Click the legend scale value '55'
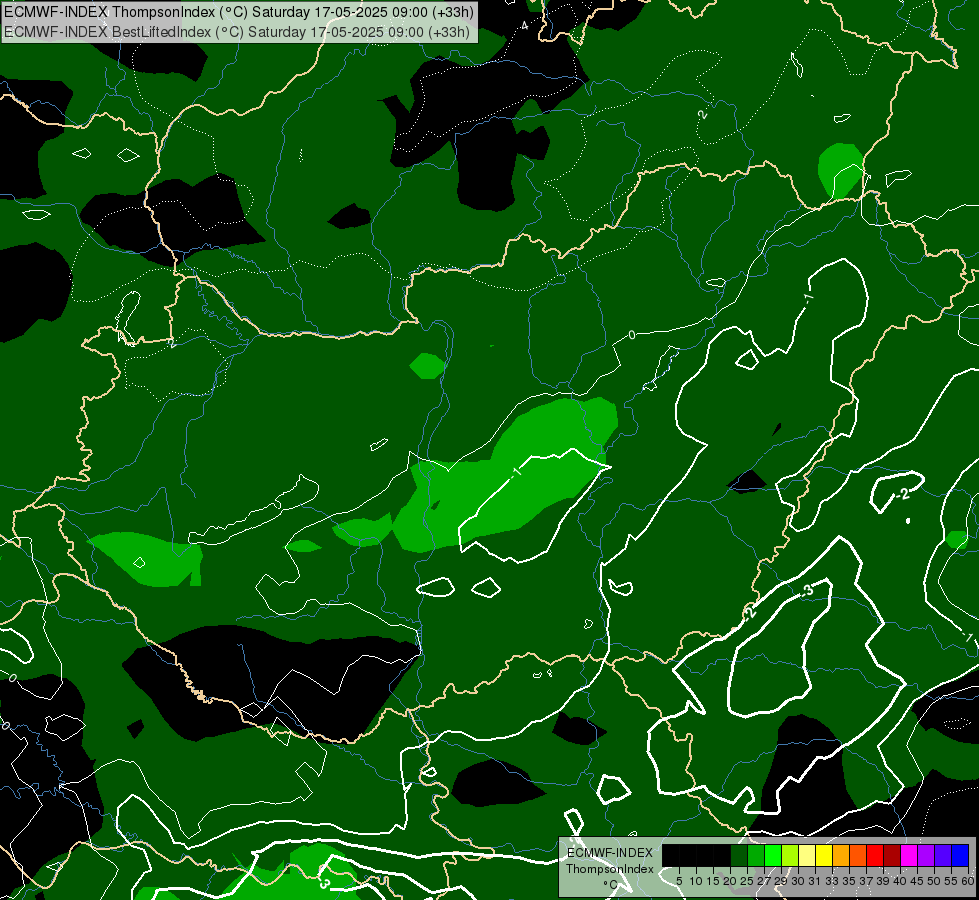 pyautogui.click(x=951, y=881)
